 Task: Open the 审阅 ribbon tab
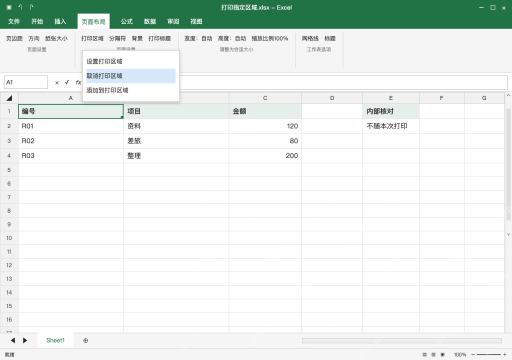(173, 22)
